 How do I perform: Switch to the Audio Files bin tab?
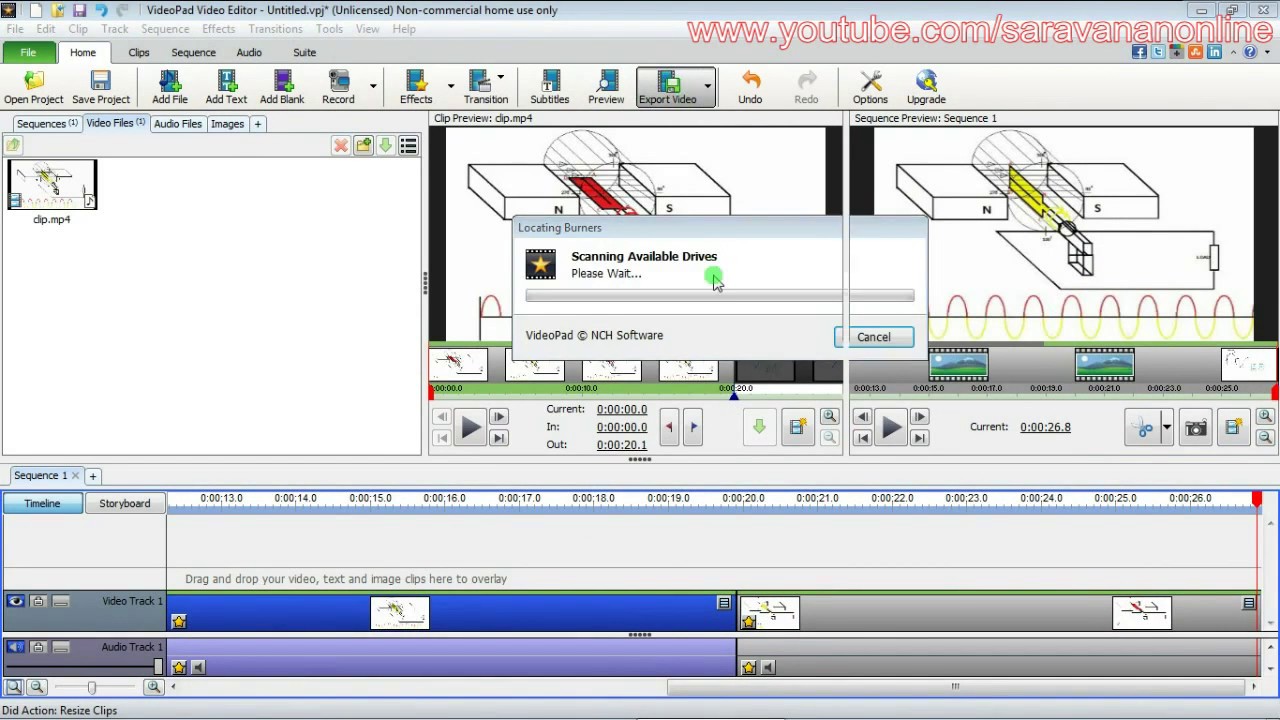pos(178,124)
